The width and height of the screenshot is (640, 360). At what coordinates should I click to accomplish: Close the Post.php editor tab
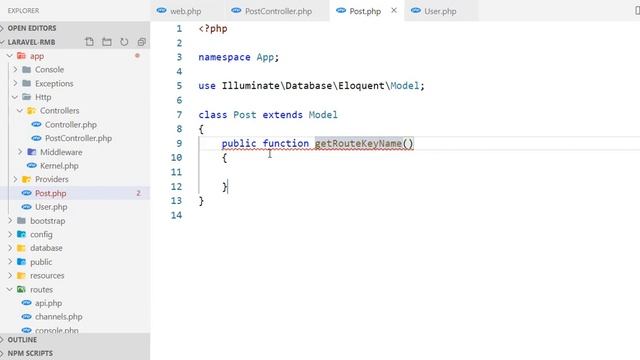[x=394, y=11]
